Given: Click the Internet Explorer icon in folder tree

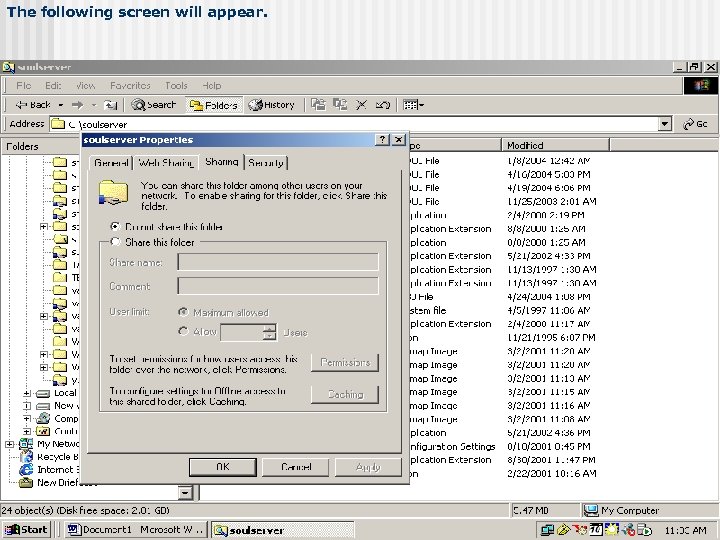Looking at the screenshot, I should click(x=26, y=469).
